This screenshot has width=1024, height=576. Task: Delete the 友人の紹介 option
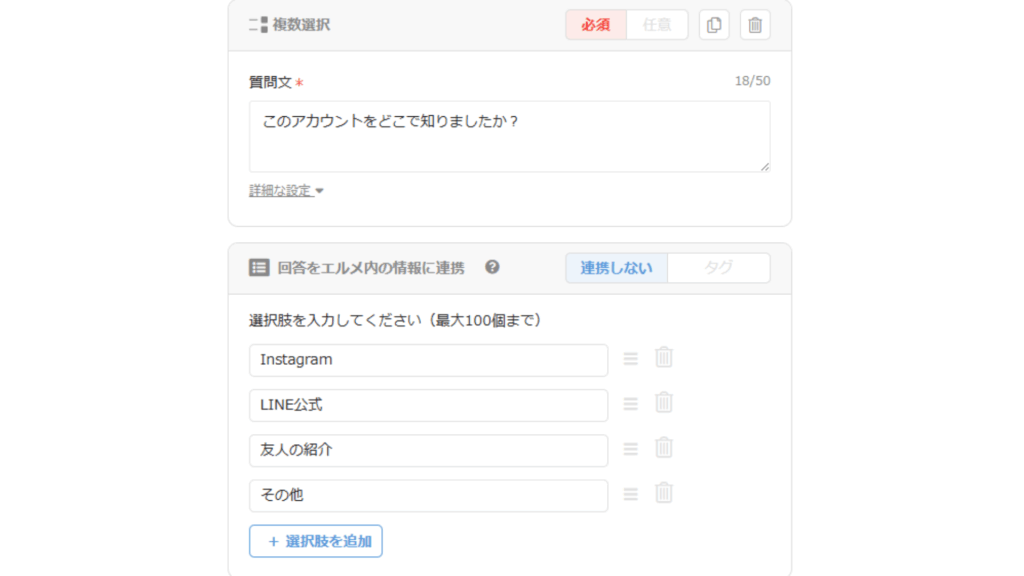coord(664,448)
